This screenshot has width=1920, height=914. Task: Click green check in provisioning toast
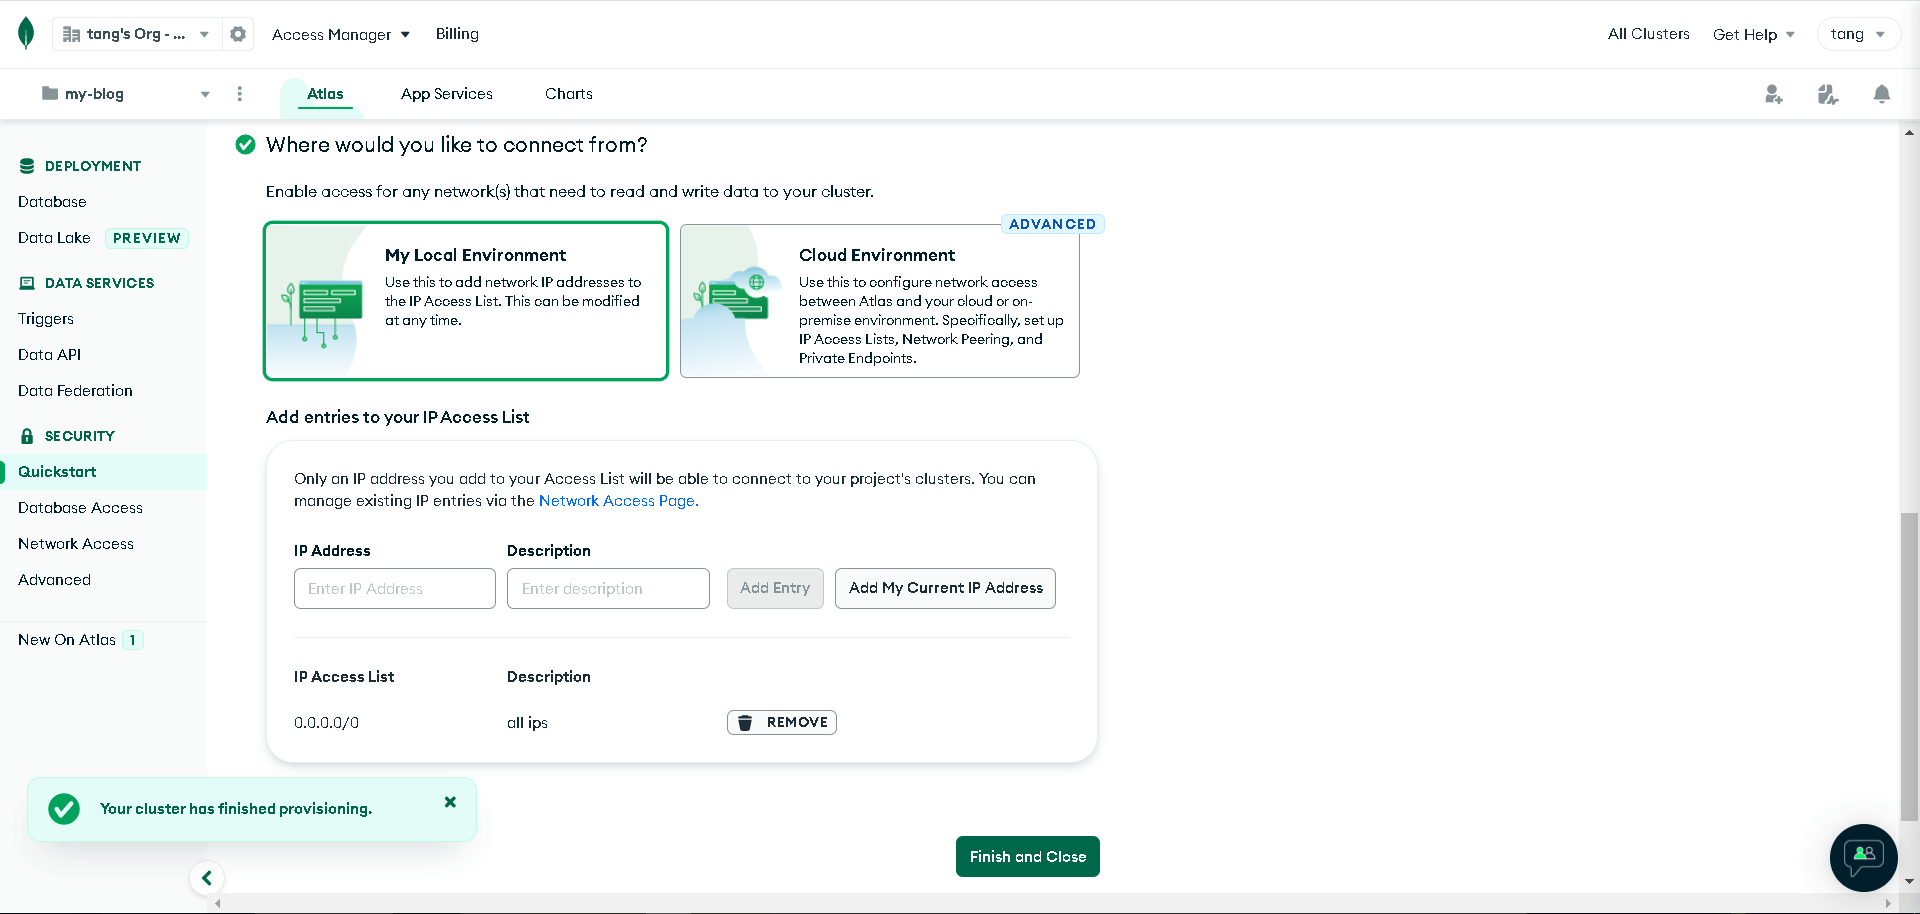point(64,808)
